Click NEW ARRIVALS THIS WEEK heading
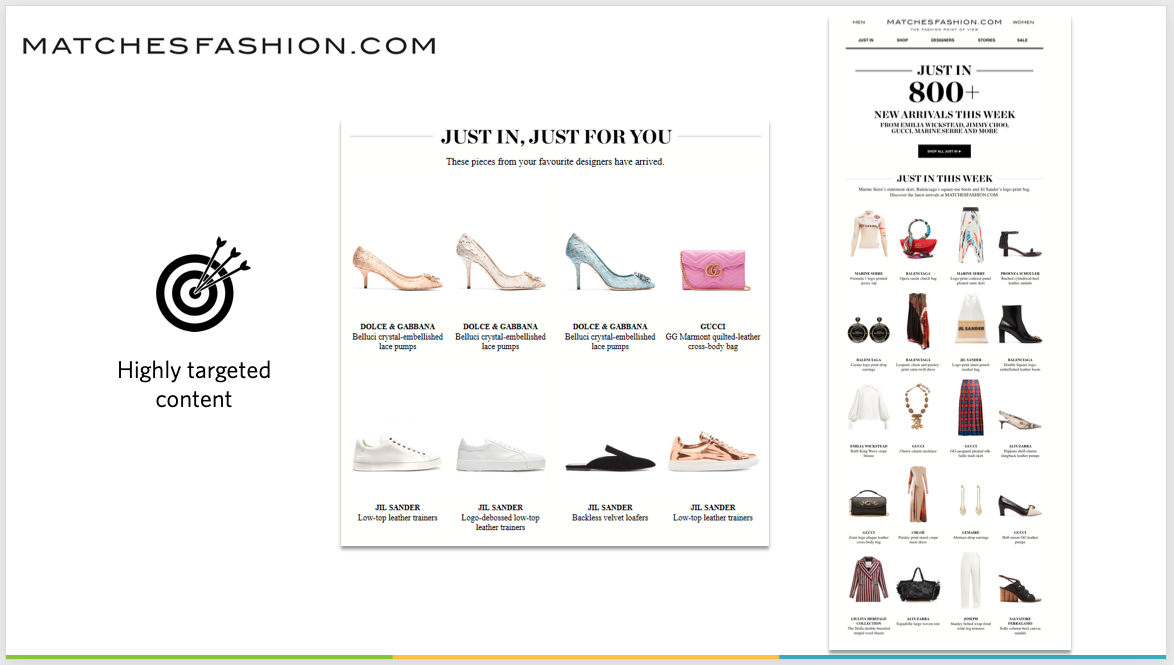This screenshot has width=1174, height=665. coord(944,115)
